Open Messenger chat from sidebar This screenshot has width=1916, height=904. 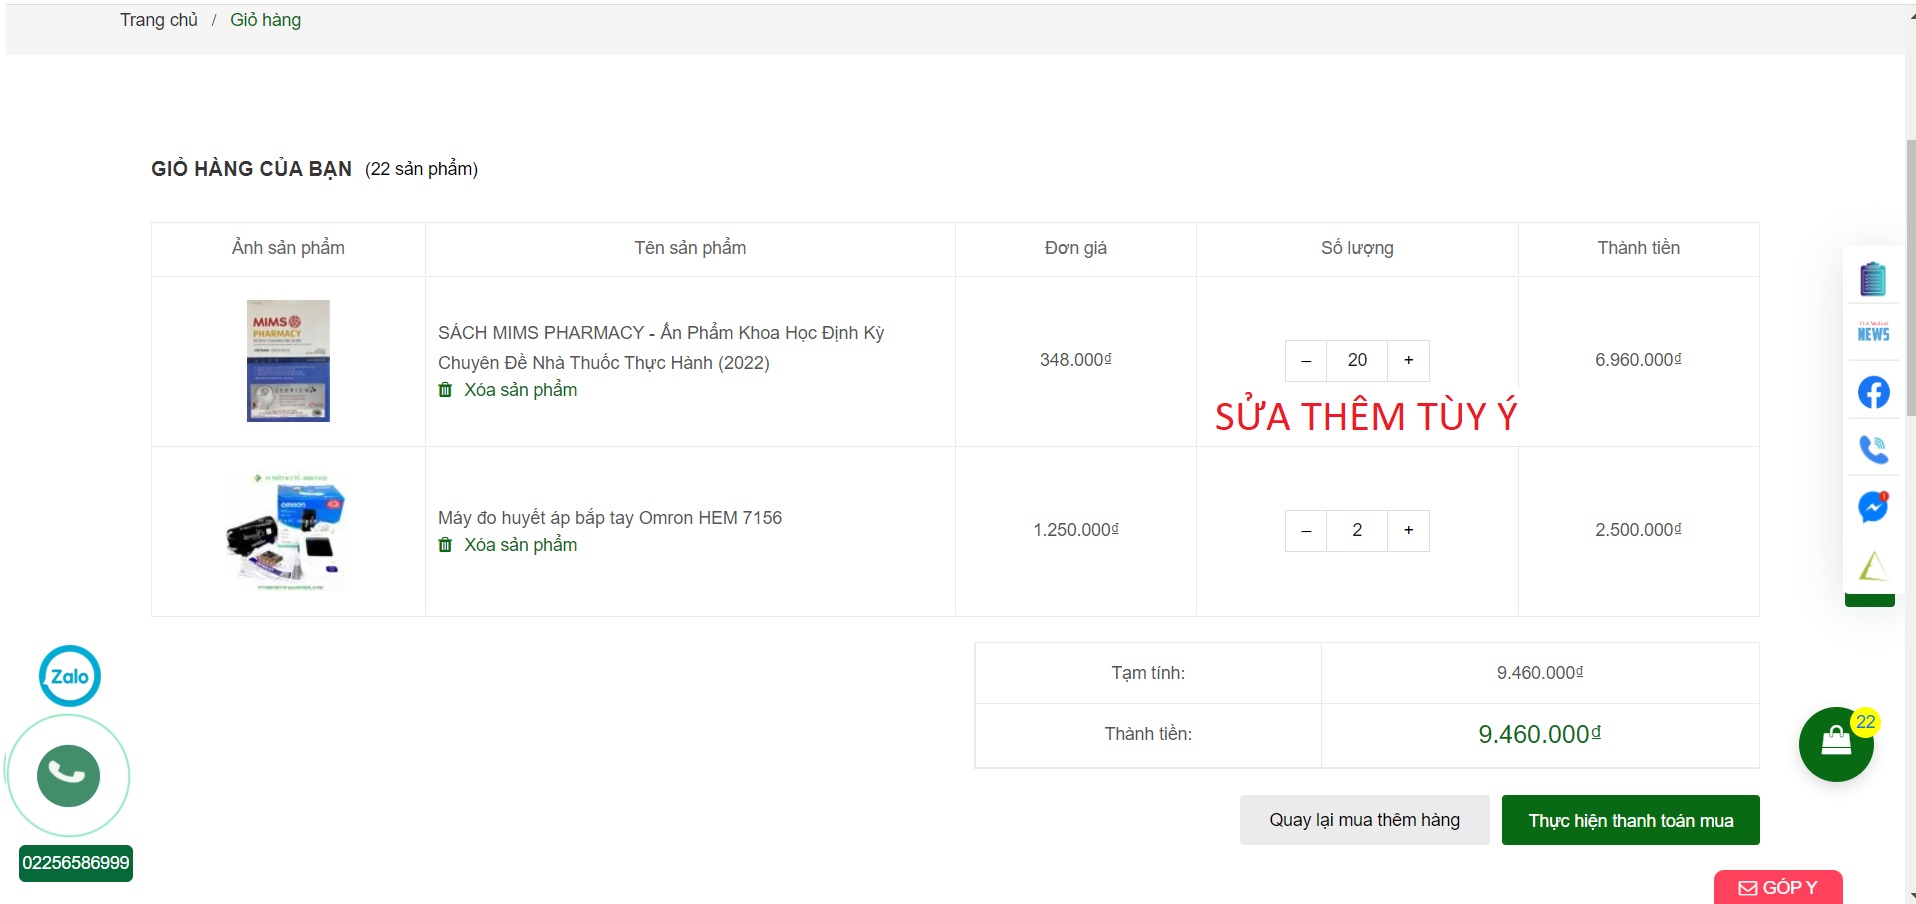point(1873,507)
